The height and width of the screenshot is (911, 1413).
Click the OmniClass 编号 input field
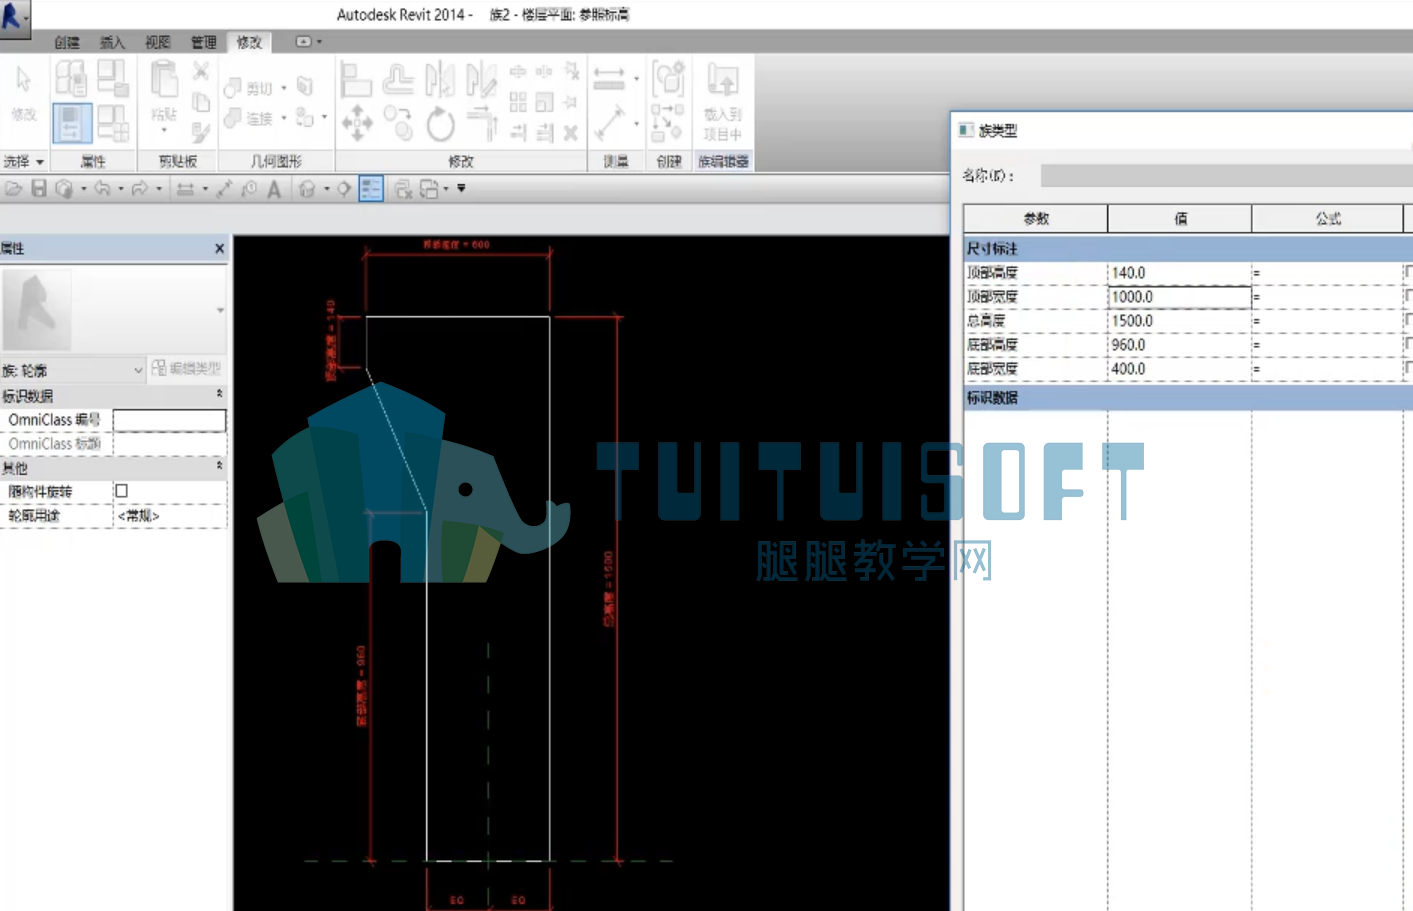[169, 420]
